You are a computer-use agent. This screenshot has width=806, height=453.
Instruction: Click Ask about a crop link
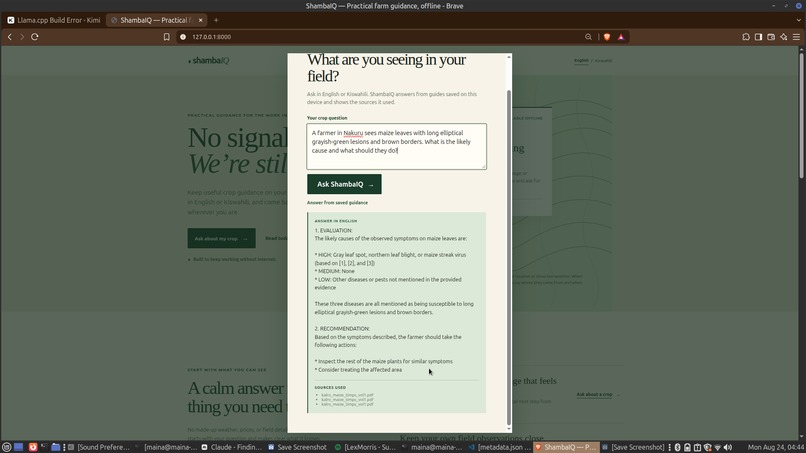point(594,394)
